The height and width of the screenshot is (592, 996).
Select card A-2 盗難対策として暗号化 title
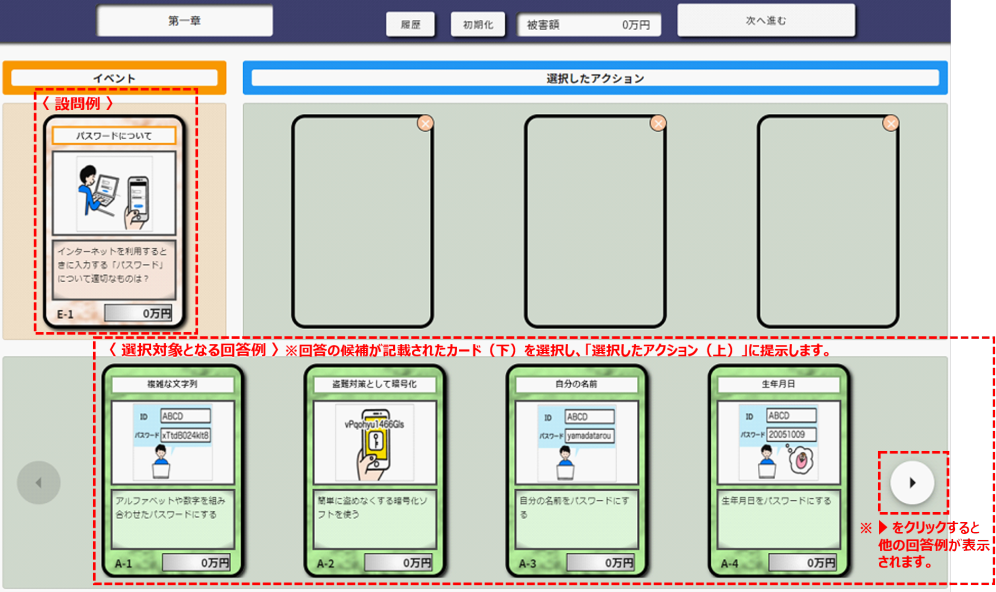pyautogui.click(x=375, y=384)
